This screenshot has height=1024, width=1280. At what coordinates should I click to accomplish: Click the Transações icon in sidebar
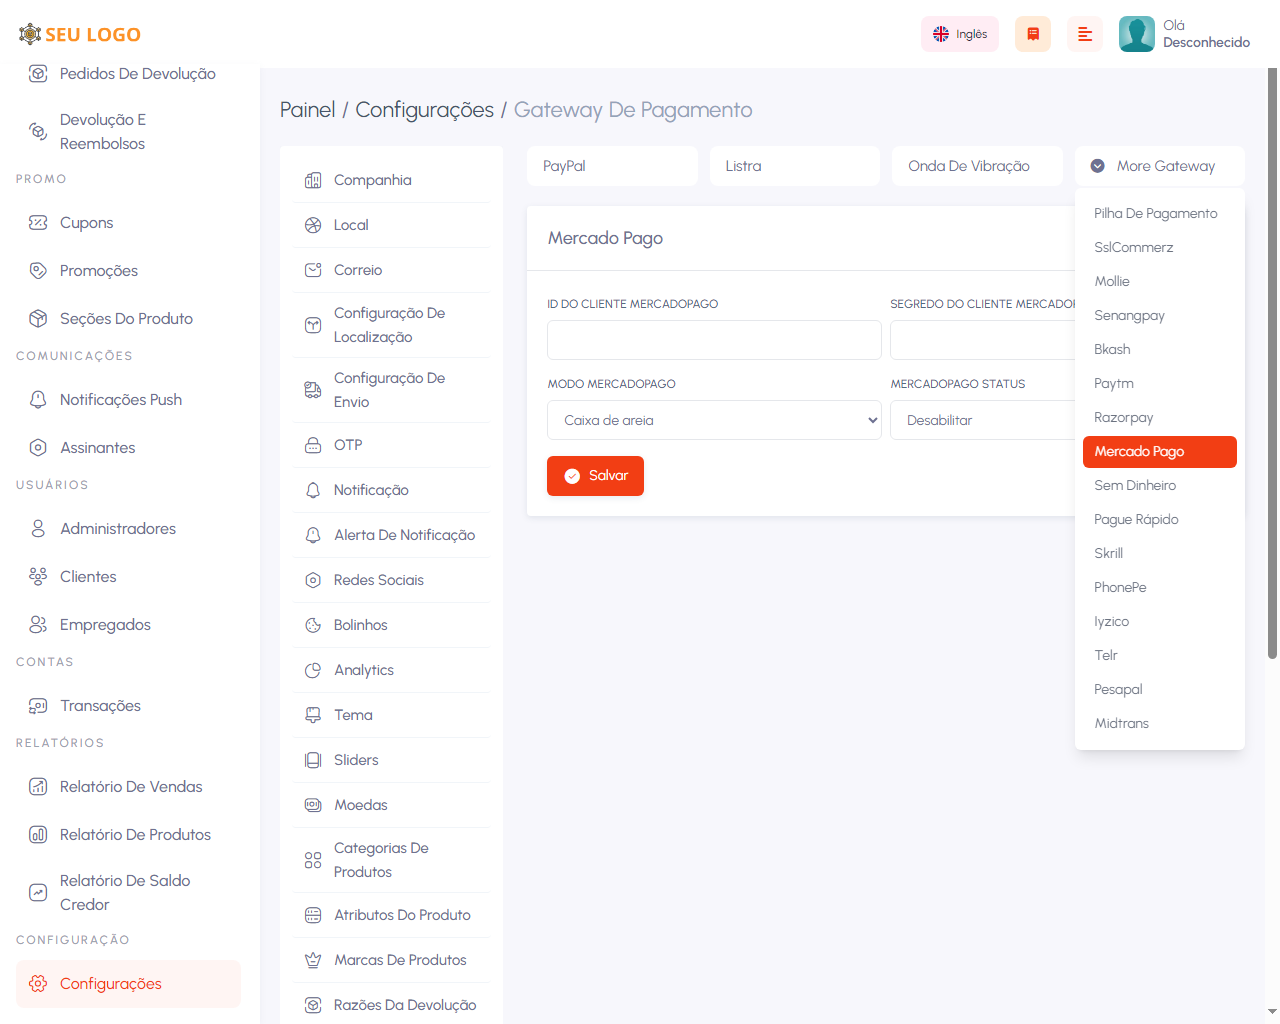pos(38,706)
